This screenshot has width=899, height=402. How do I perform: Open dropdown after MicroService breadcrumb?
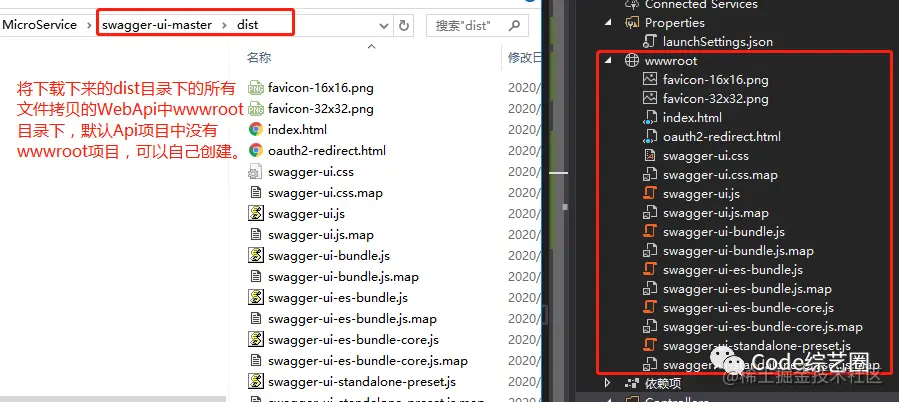[89, 25]
